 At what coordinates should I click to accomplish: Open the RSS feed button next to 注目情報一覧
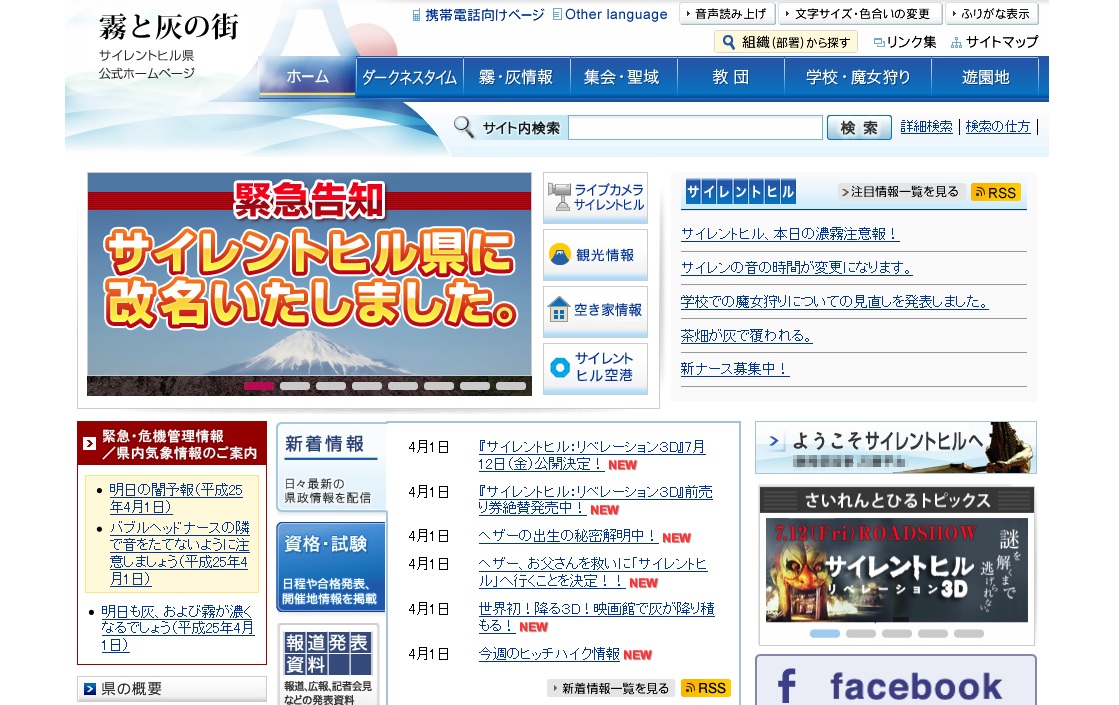coord(996,193)
